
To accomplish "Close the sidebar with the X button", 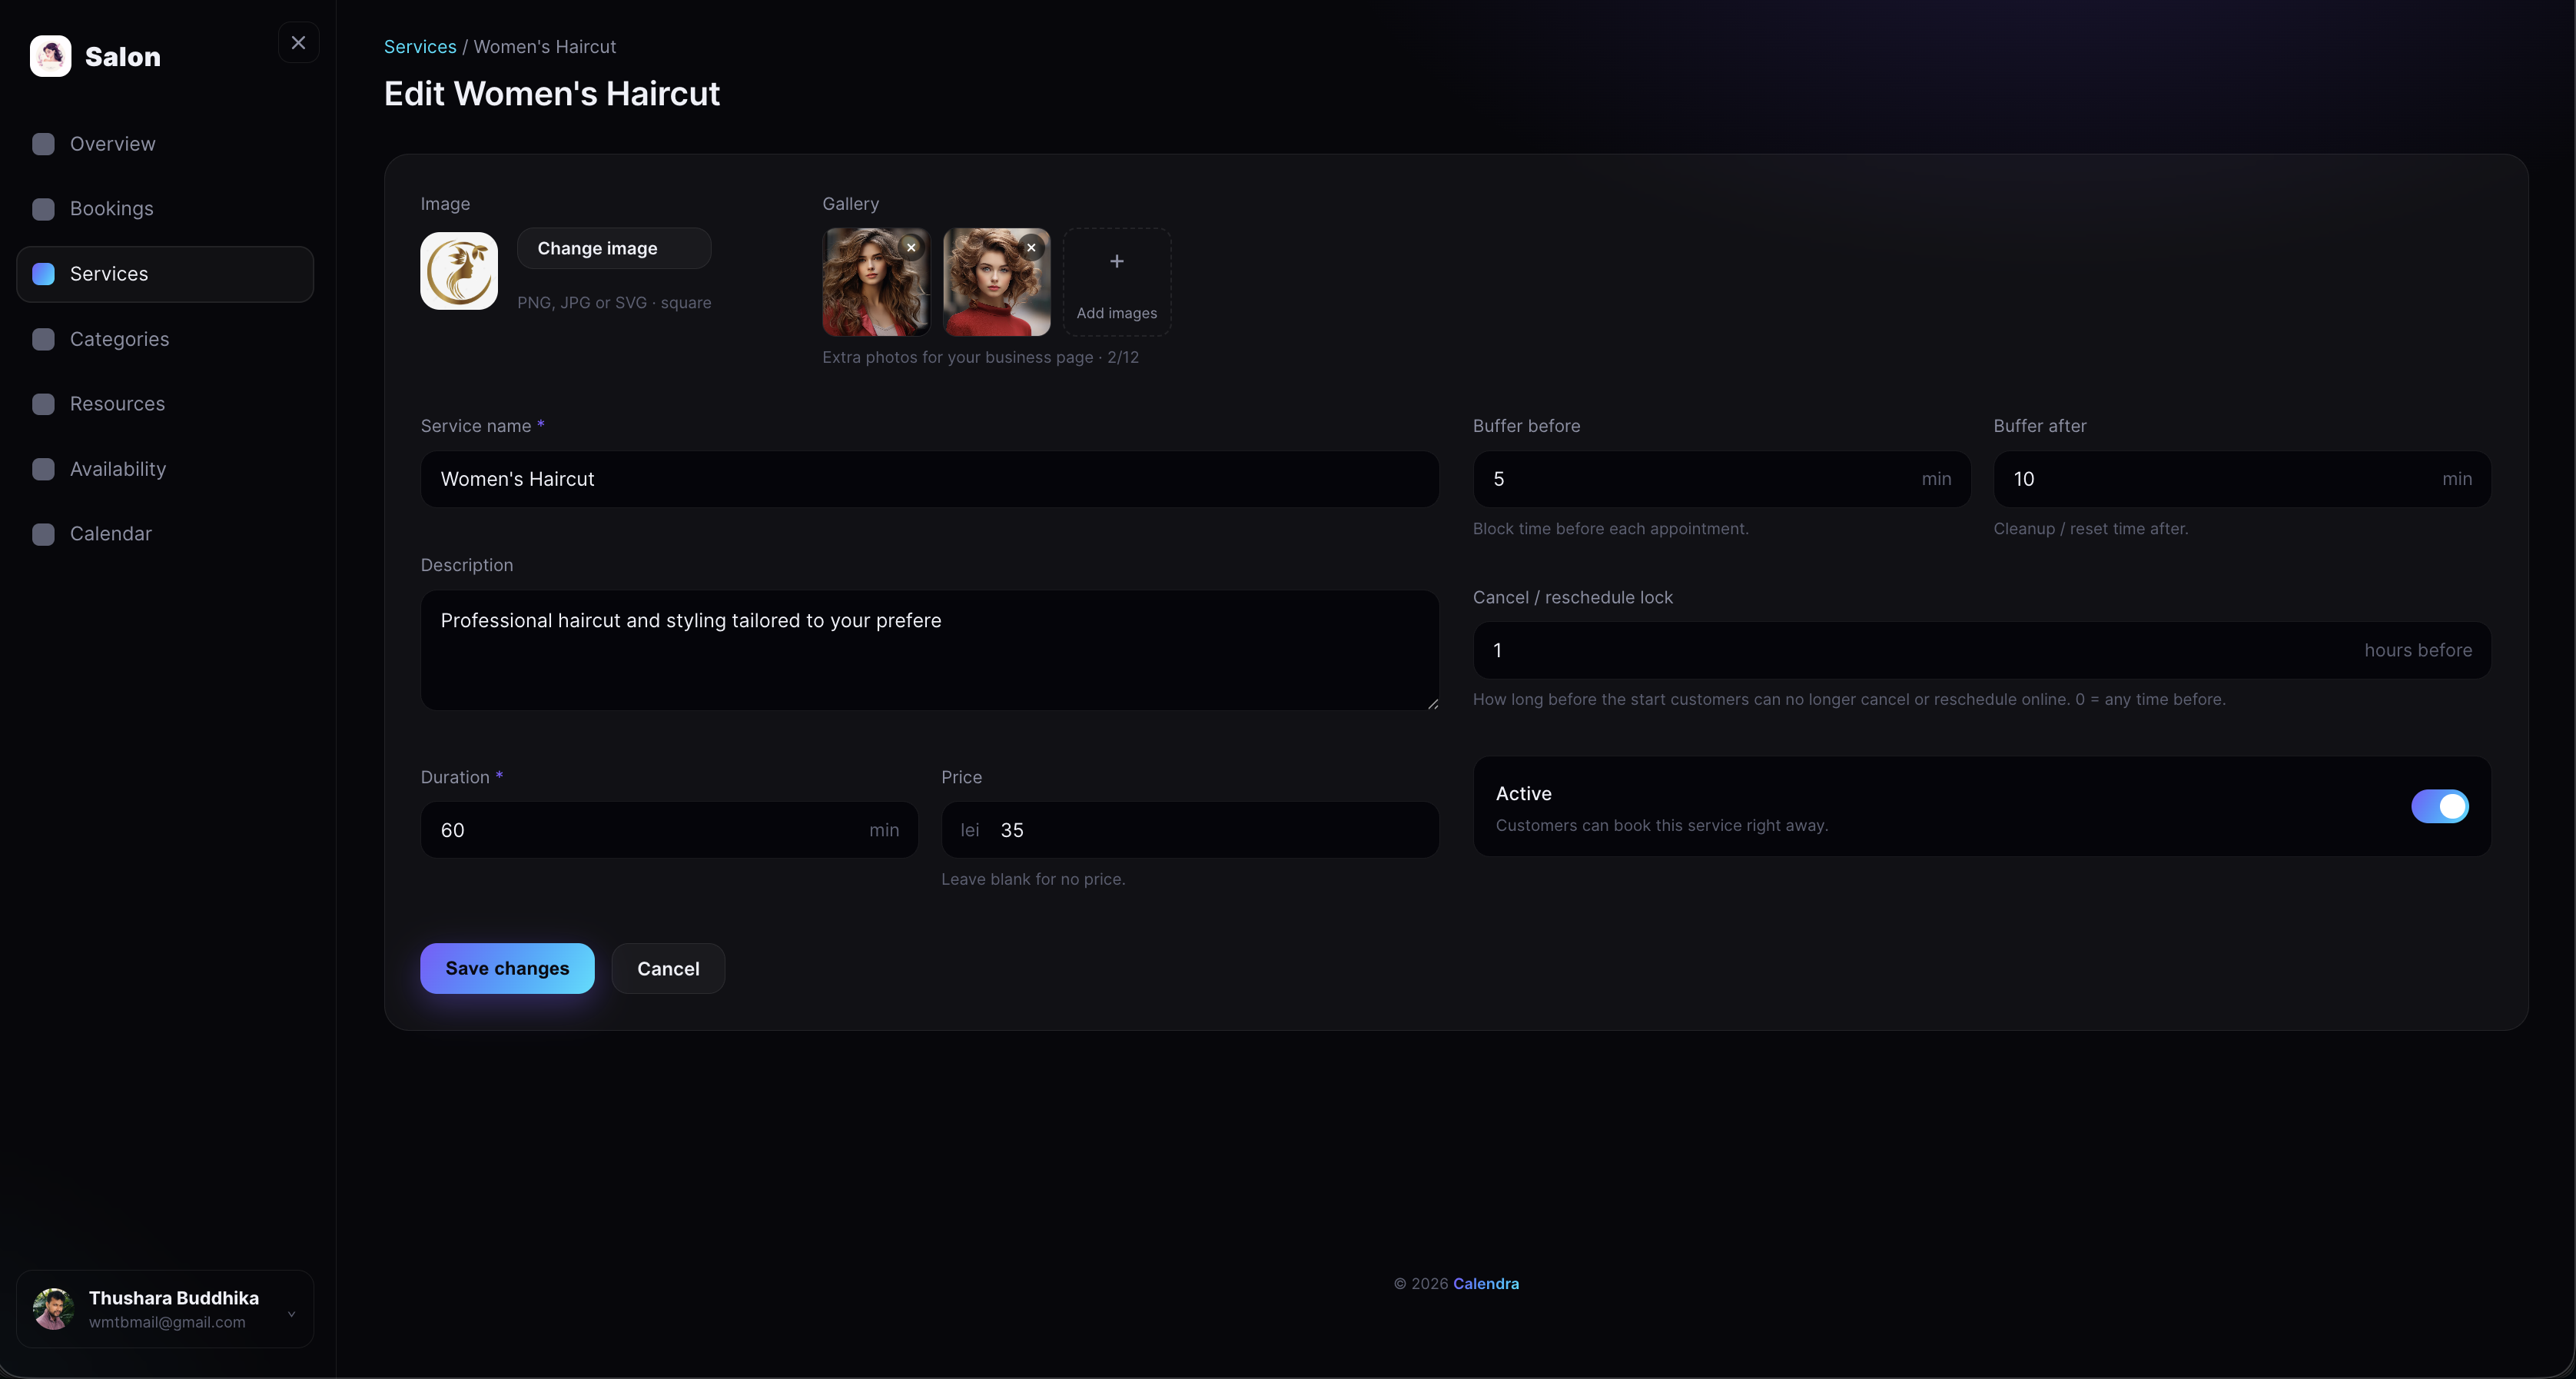I will point(298,43).
